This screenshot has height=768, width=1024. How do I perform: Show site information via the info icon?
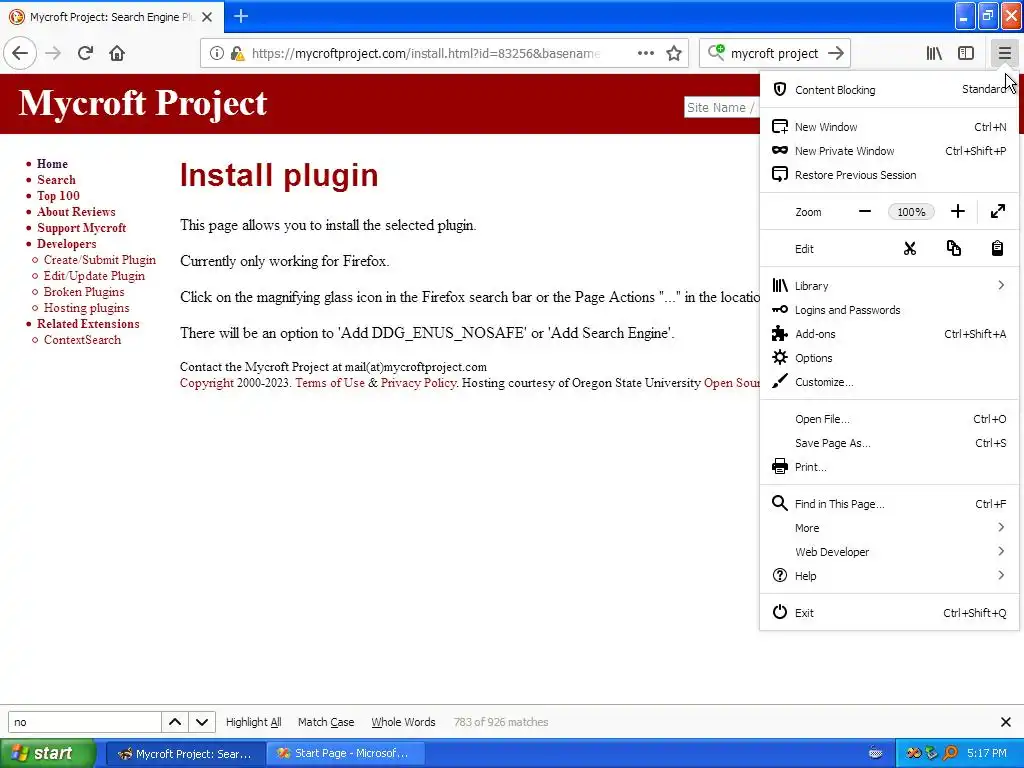217,54
